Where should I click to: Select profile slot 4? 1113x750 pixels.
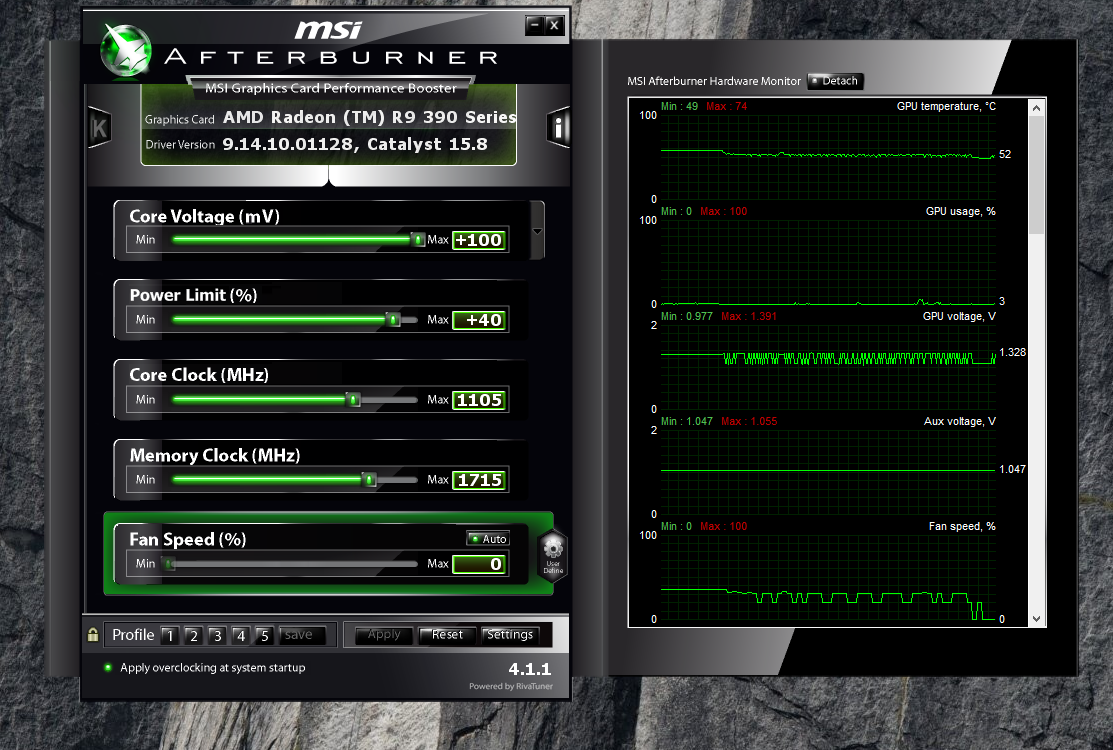pyautogui.click(x=241, y=635)
